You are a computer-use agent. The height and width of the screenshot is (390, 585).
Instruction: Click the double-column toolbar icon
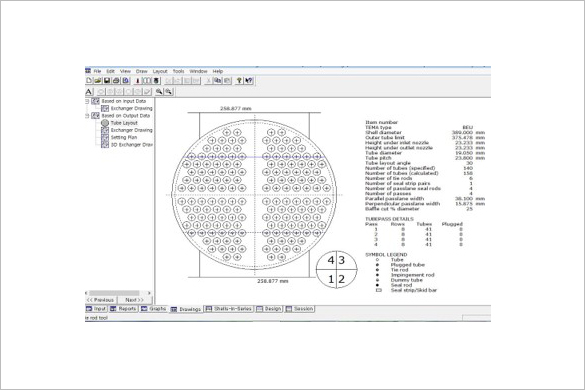tap(147, 81)
